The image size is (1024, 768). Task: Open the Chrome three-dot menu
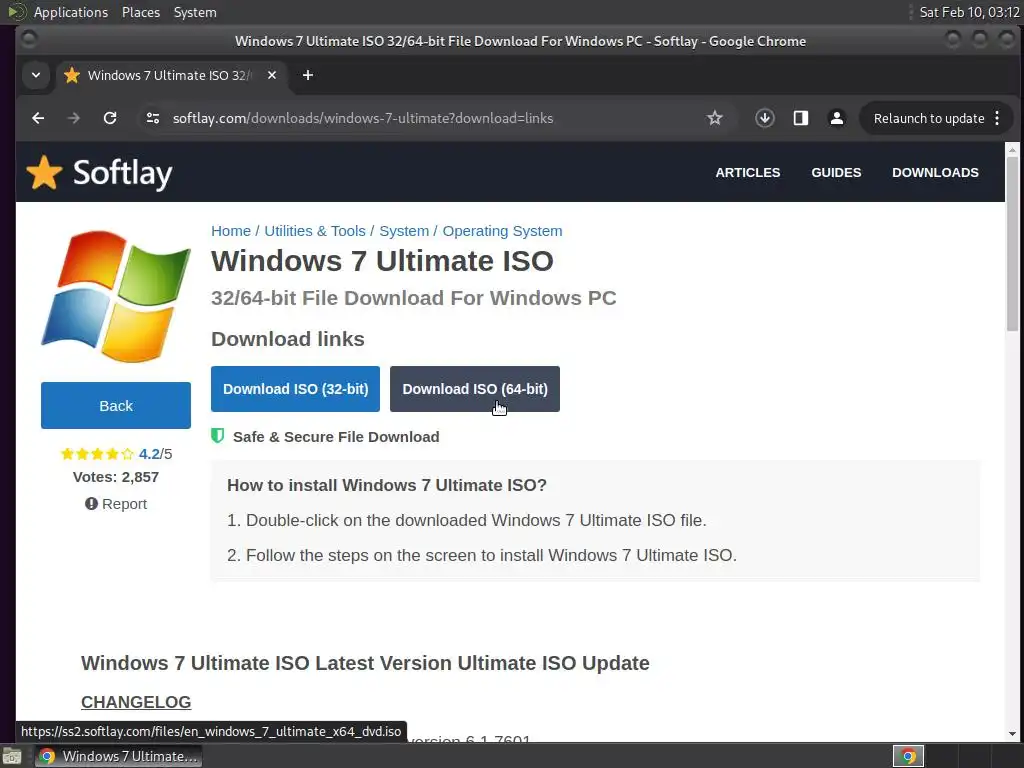coord(997,118)
